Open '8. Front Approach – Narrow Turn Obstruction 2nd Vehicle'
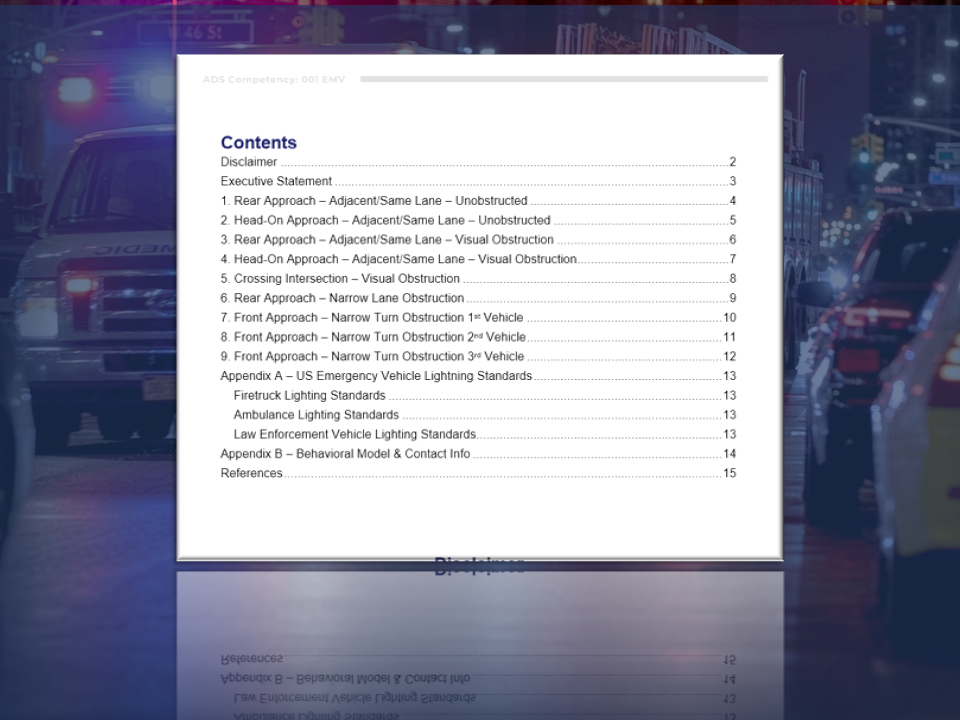960x720 pixels. click(478, 337)
